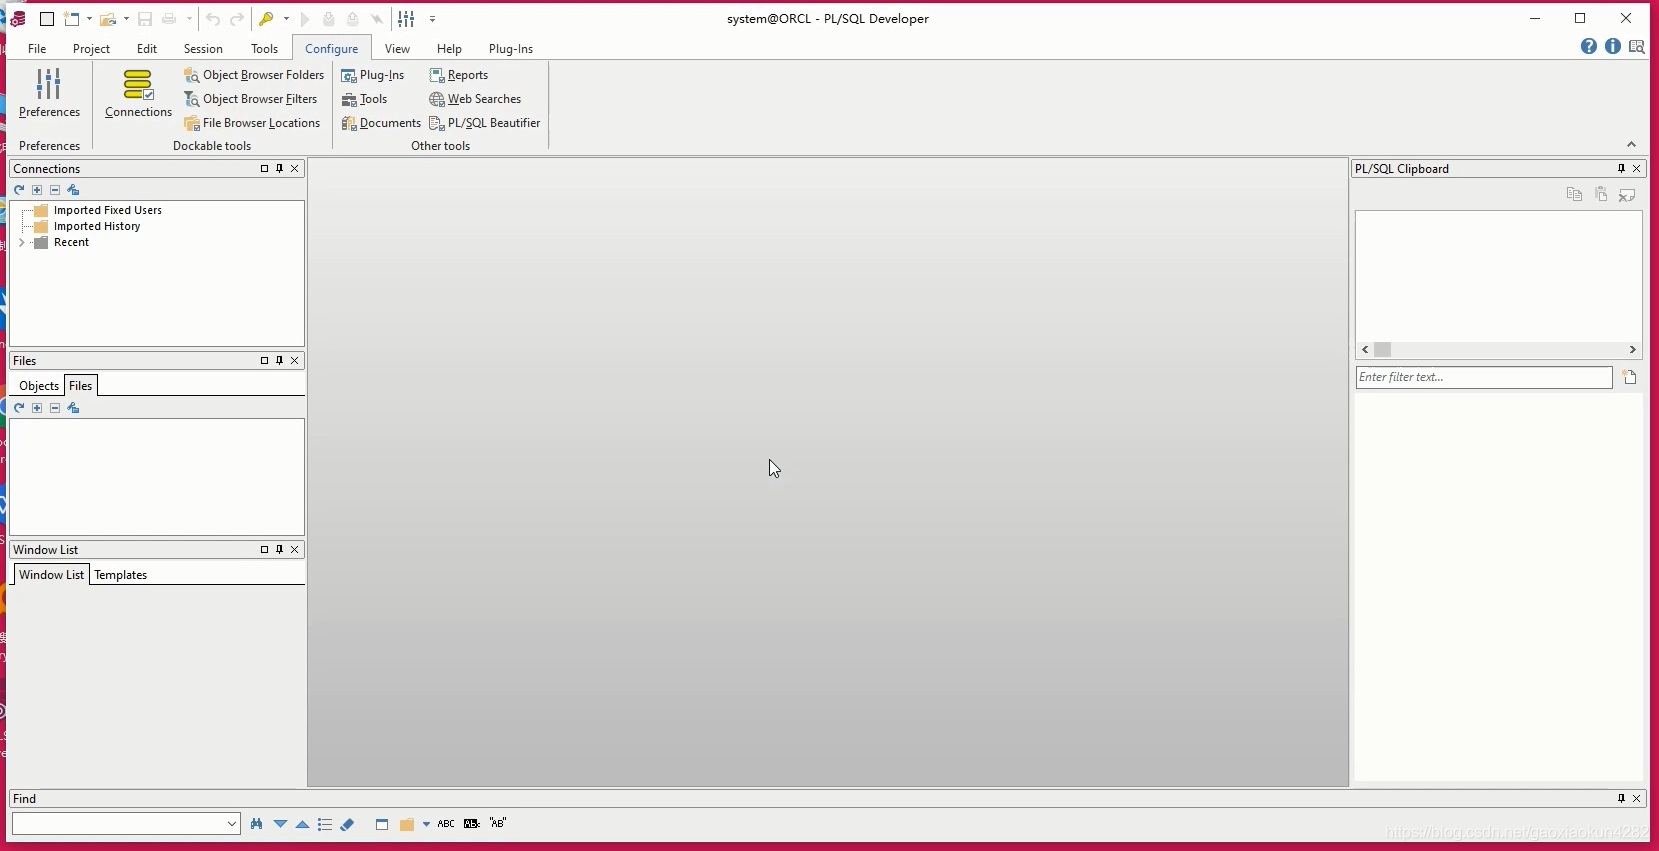The width and height of the screenshot is (1659, 851).
Task: Open the File menu
Action: [x=37, y=48]
